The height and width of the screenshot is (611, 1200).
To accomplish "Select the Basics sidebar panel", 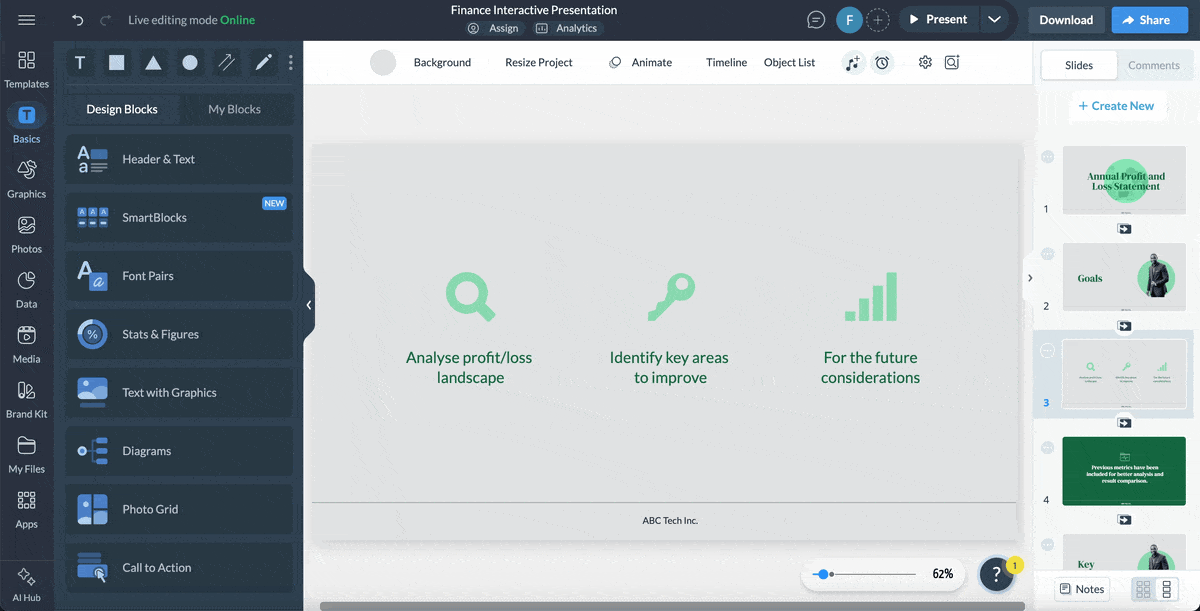I will tap(27, 124).
